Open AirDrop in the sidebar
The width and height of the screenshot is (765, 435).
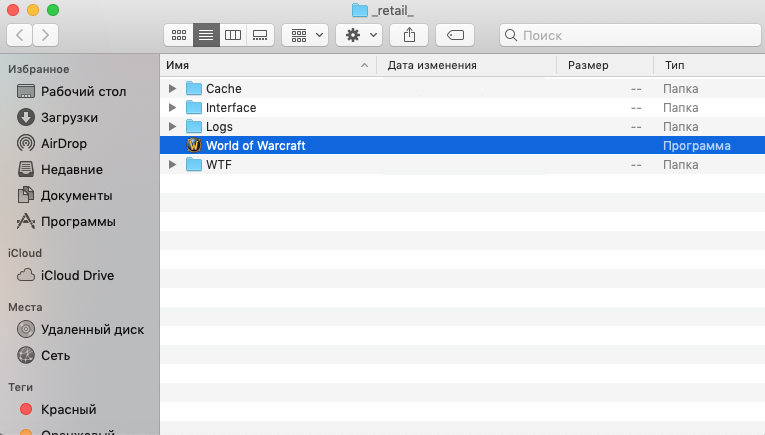pyautogui.click(x=64, y=143)
